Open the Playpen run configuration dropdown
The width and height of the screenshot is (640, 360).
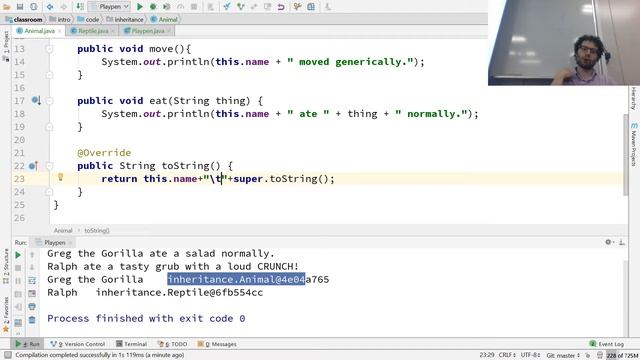[x=109, y=7]
